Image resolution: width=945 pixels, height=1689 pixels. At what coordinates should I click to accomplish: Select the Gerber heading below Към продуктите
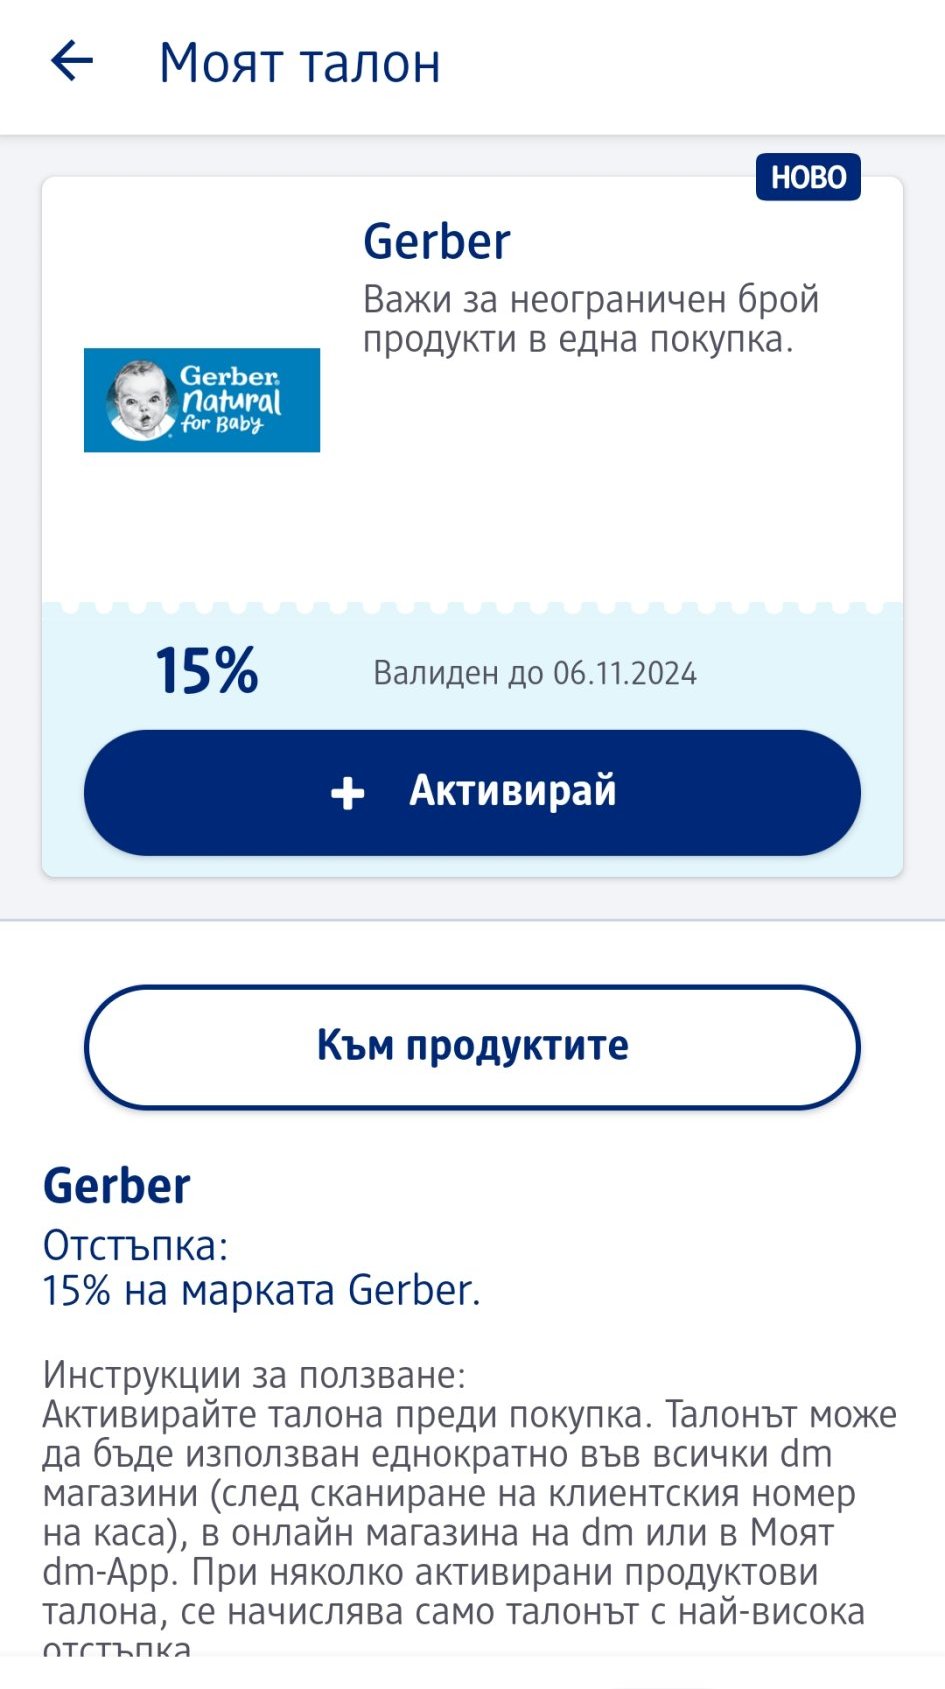[x=116, y=1187]
